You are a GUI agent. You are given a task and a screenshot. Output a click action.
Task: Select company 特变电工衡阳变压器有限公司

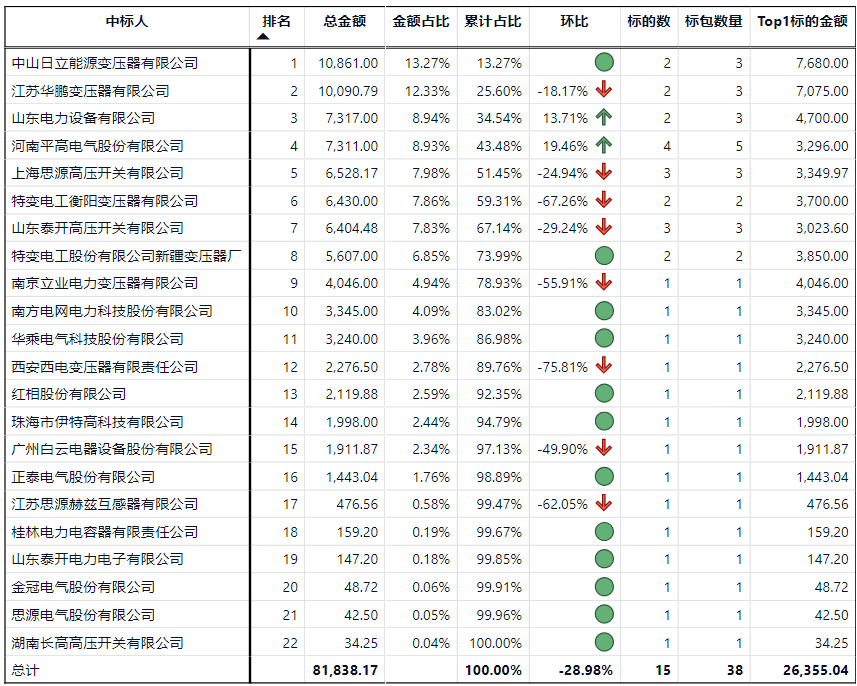pyautogui.click(x=104, y=201)
